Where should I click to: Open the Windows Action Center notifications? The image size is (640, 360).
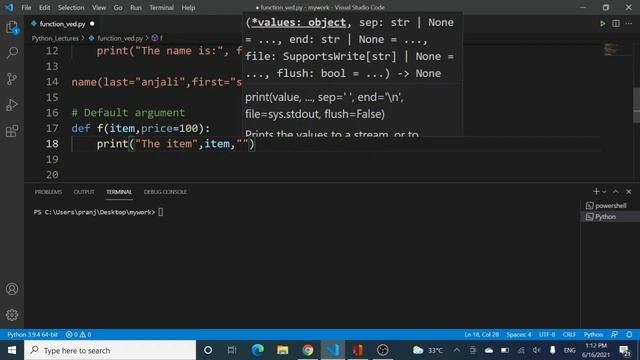pos(625,350)
